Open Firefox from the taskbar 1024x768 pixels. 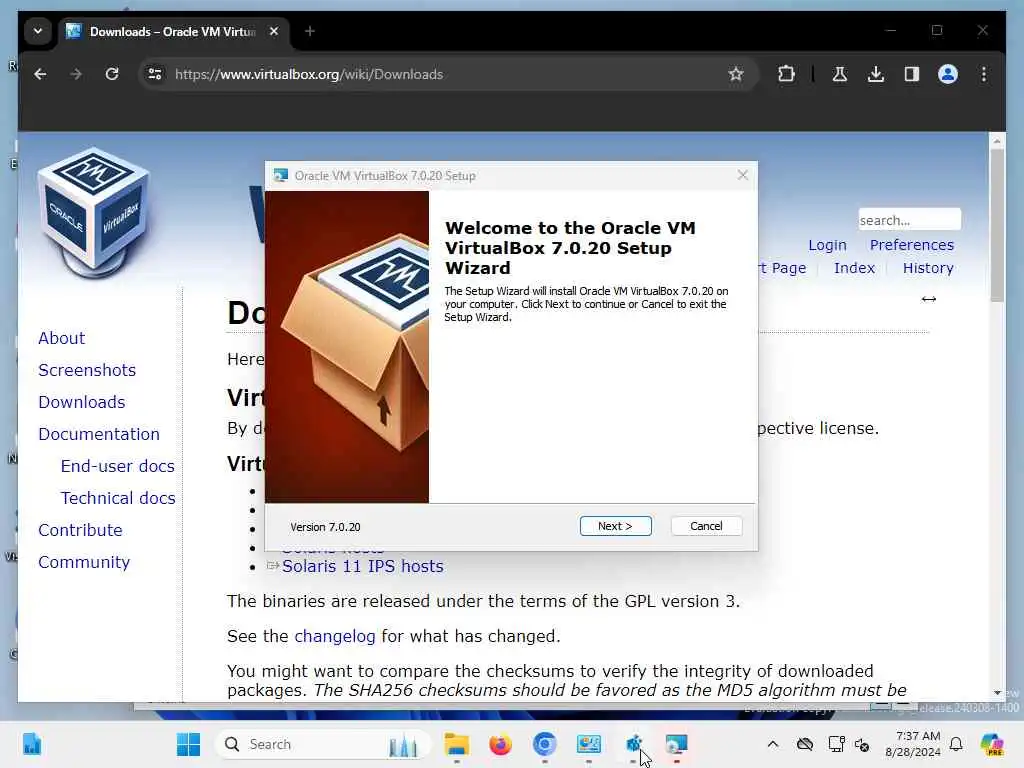point(500,744)
